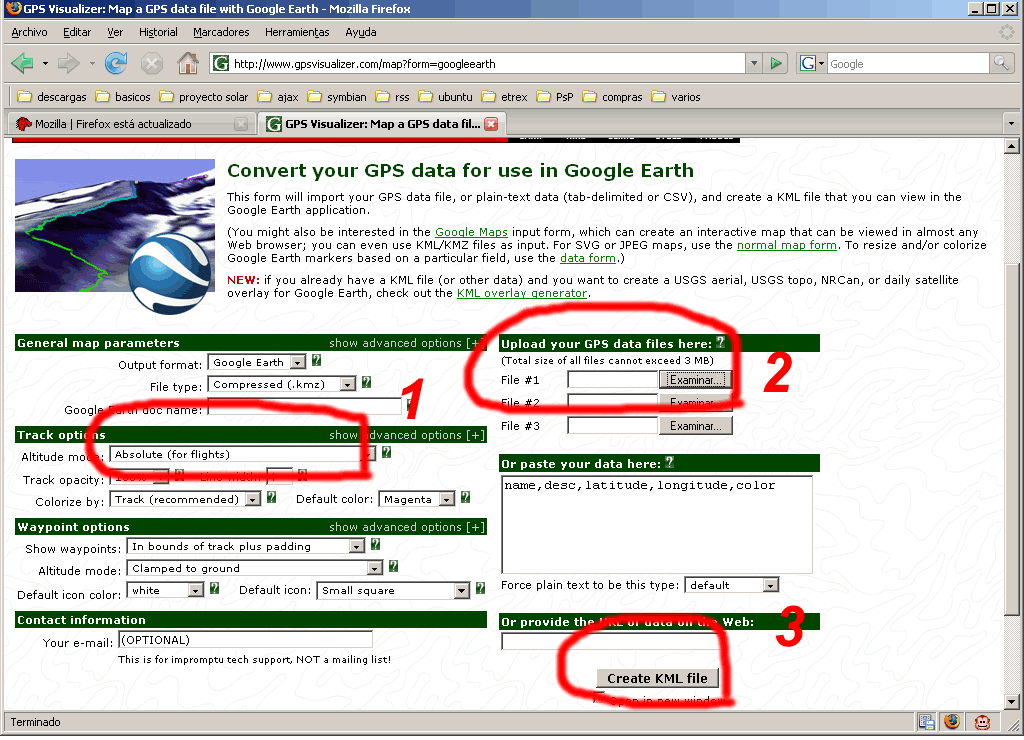Click the paste your data text area
The image size is (1024, 740).
(657, 525)
